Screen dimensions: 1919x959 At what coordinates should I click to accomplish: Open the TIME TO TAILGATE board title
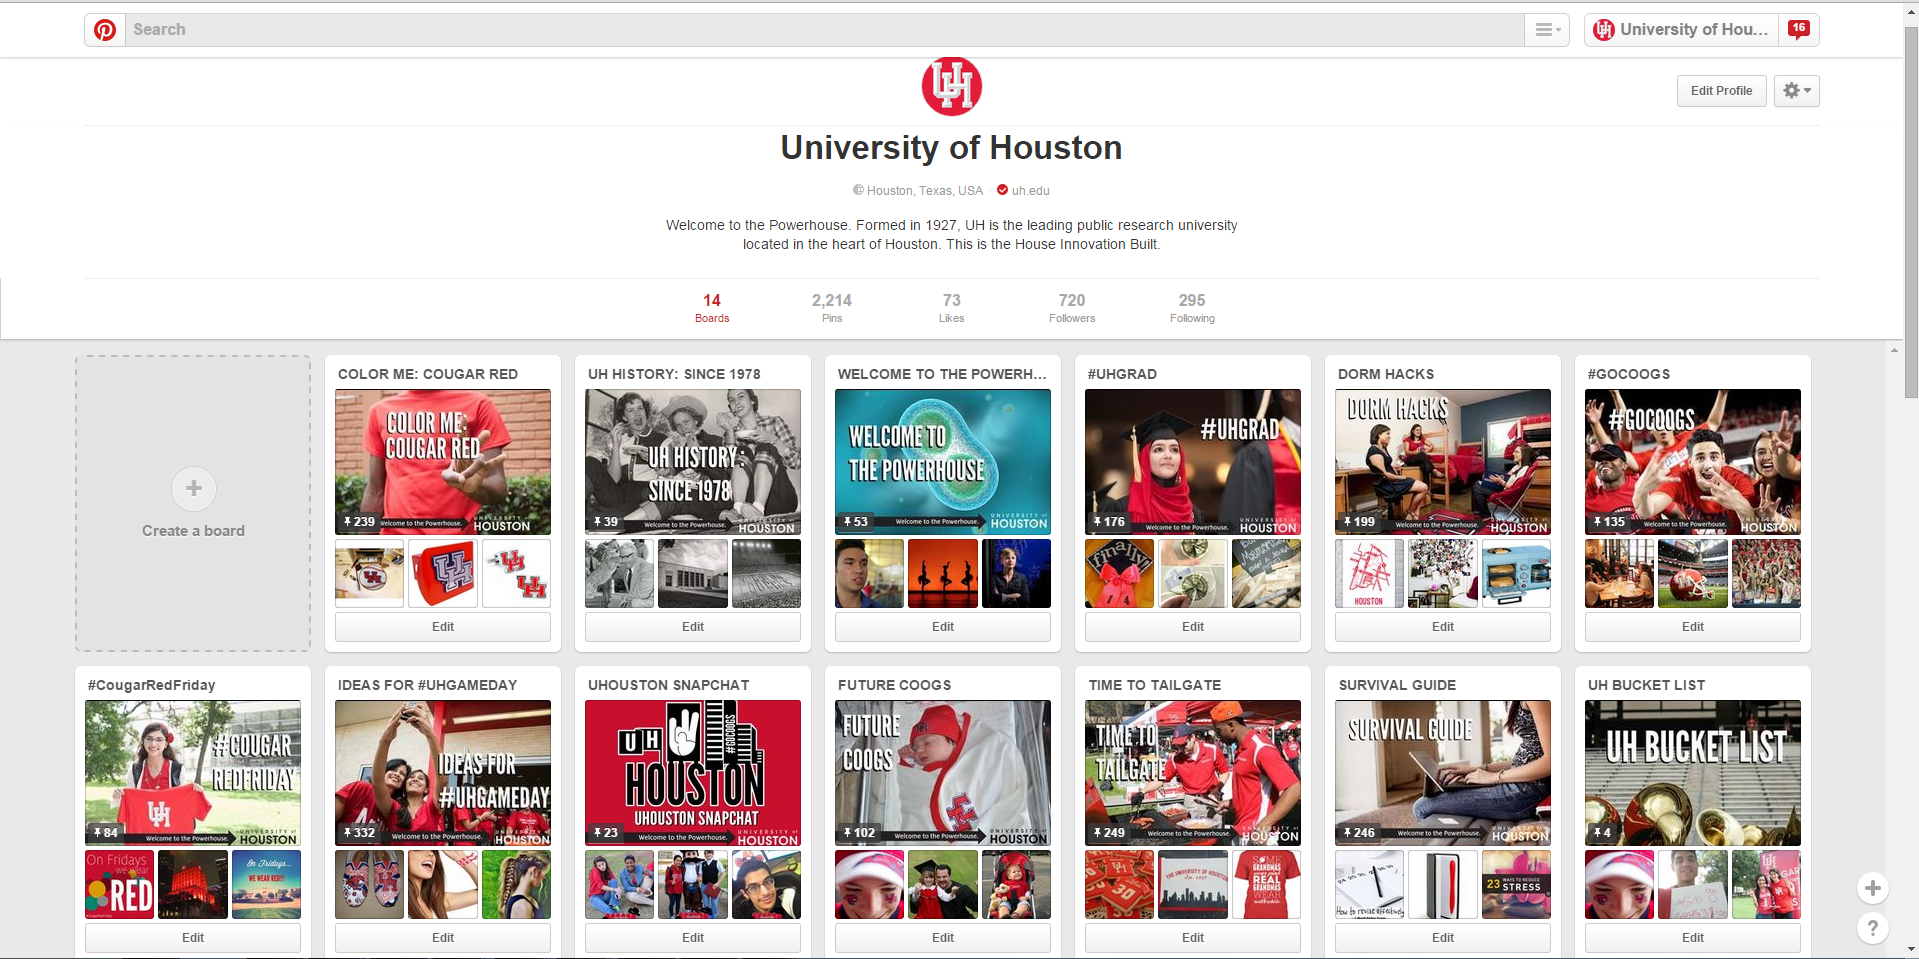pyautogui.click(x=1155, y=685)
